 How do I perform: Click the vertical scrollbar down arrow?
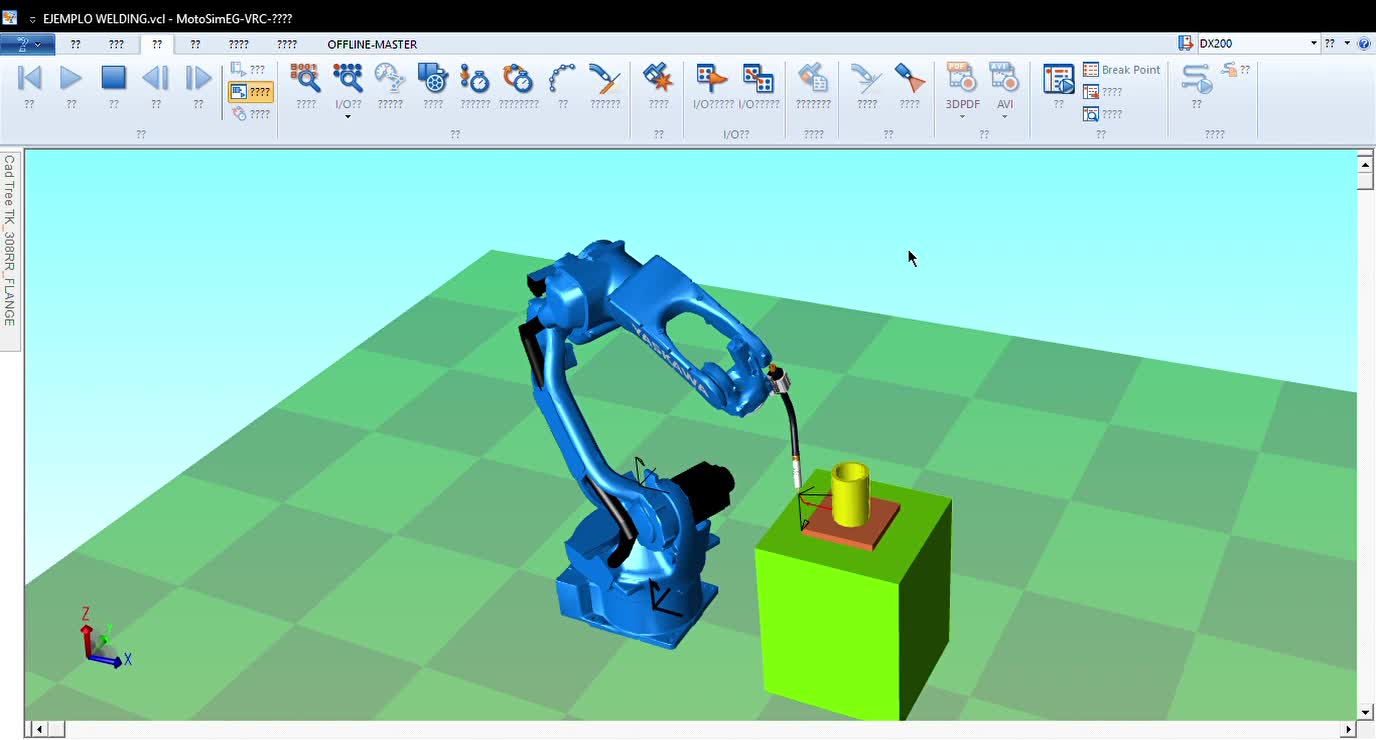pos(1366,712)
